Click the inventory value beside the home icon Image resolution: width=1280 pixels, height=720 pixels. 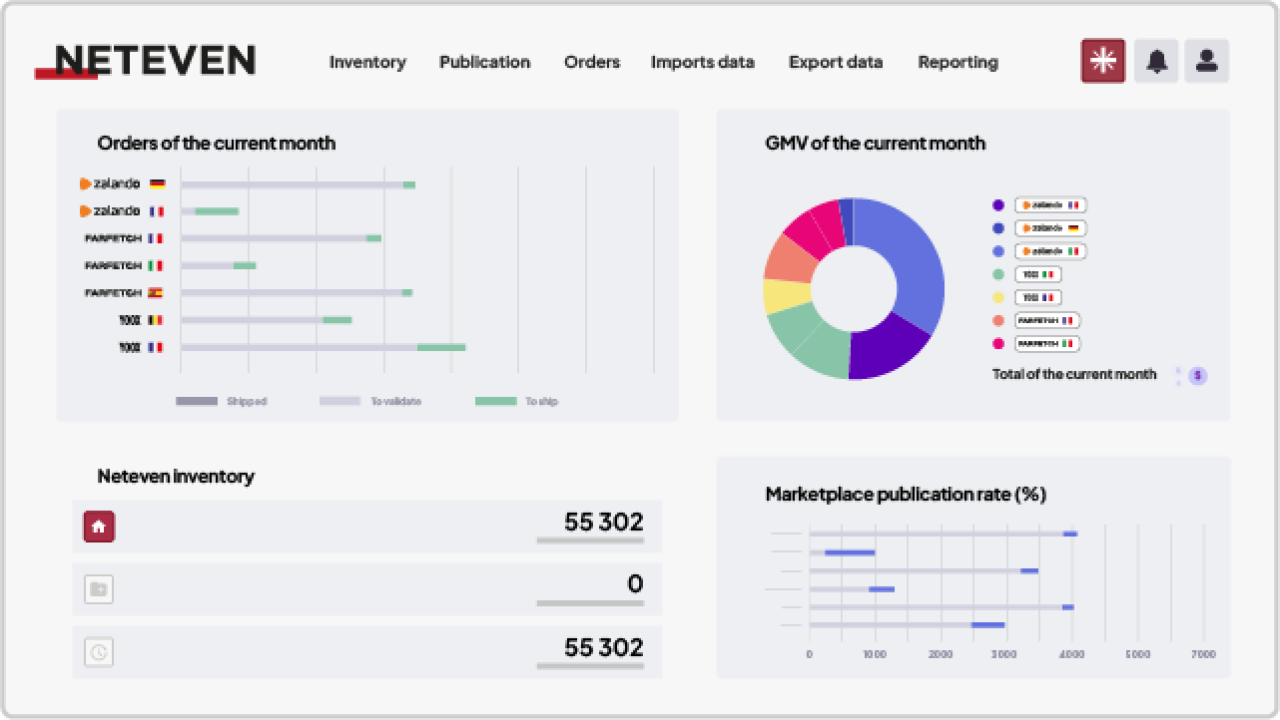(603, 522)
